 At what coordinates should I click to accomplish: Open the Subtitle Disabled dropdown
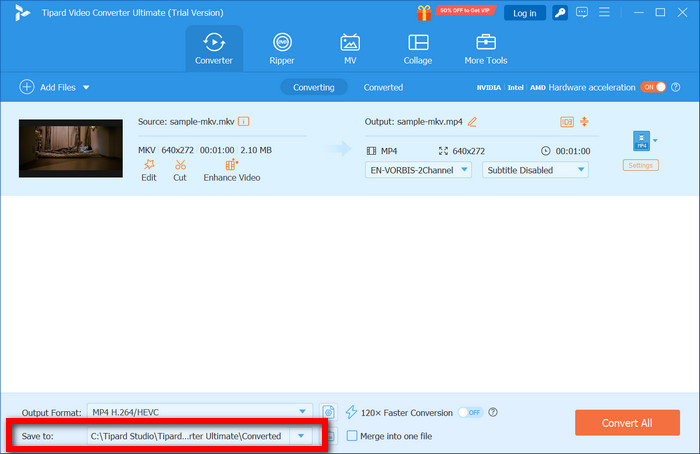coord(535,170)
